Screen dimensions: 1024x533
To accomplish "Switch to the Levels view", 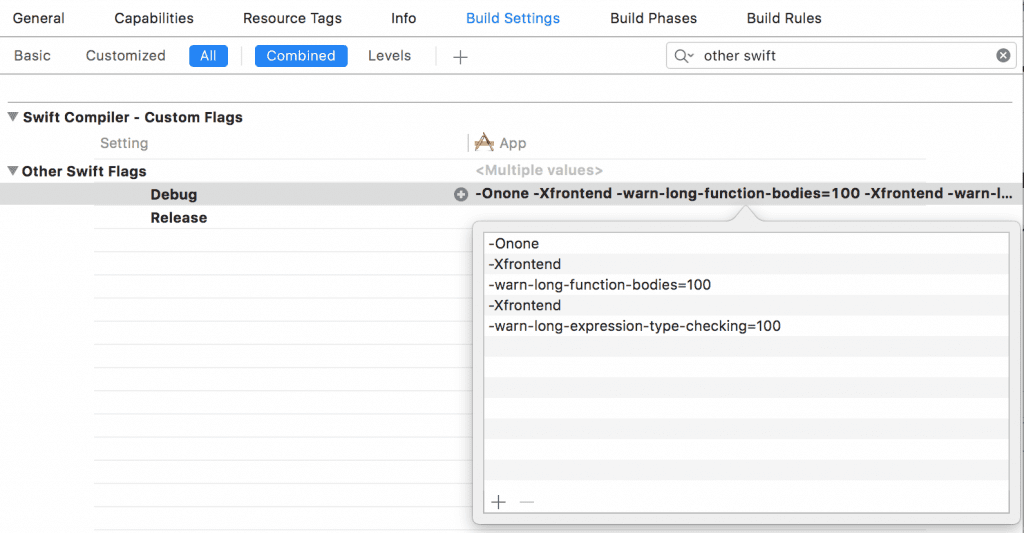I will click(389, 56).
